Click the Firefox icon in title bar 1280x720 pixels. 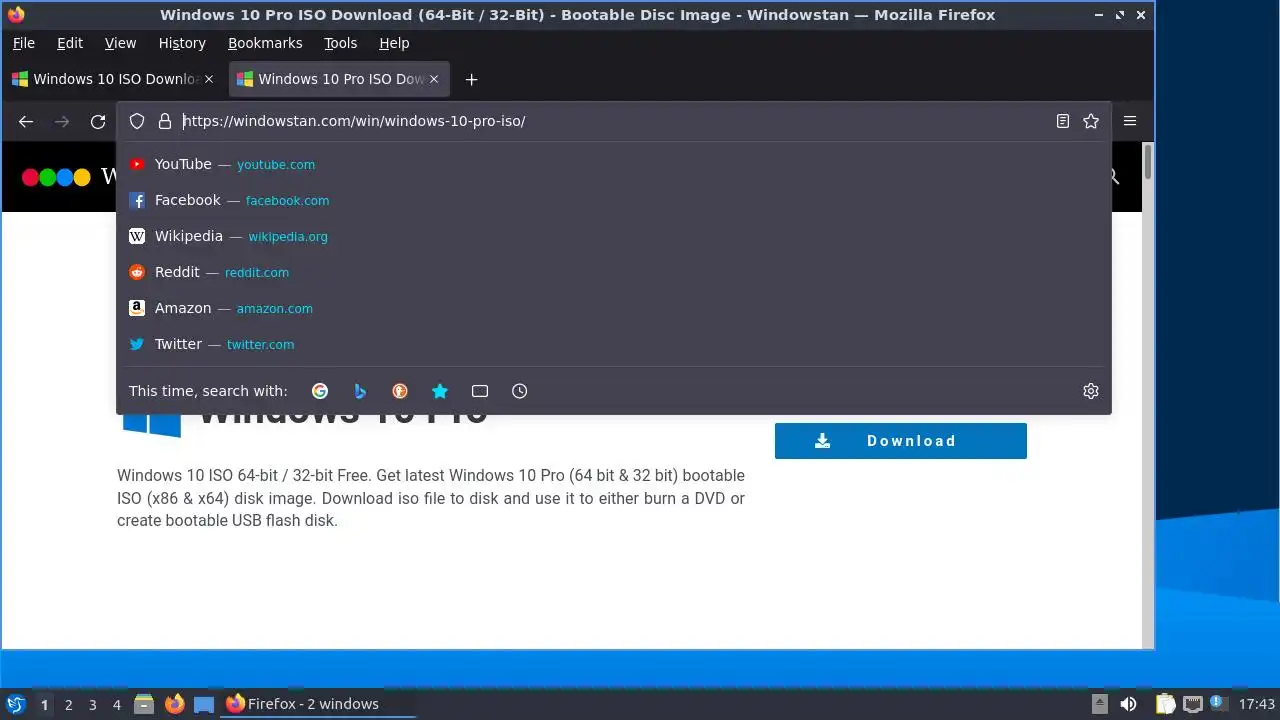(x=16, y=15)
